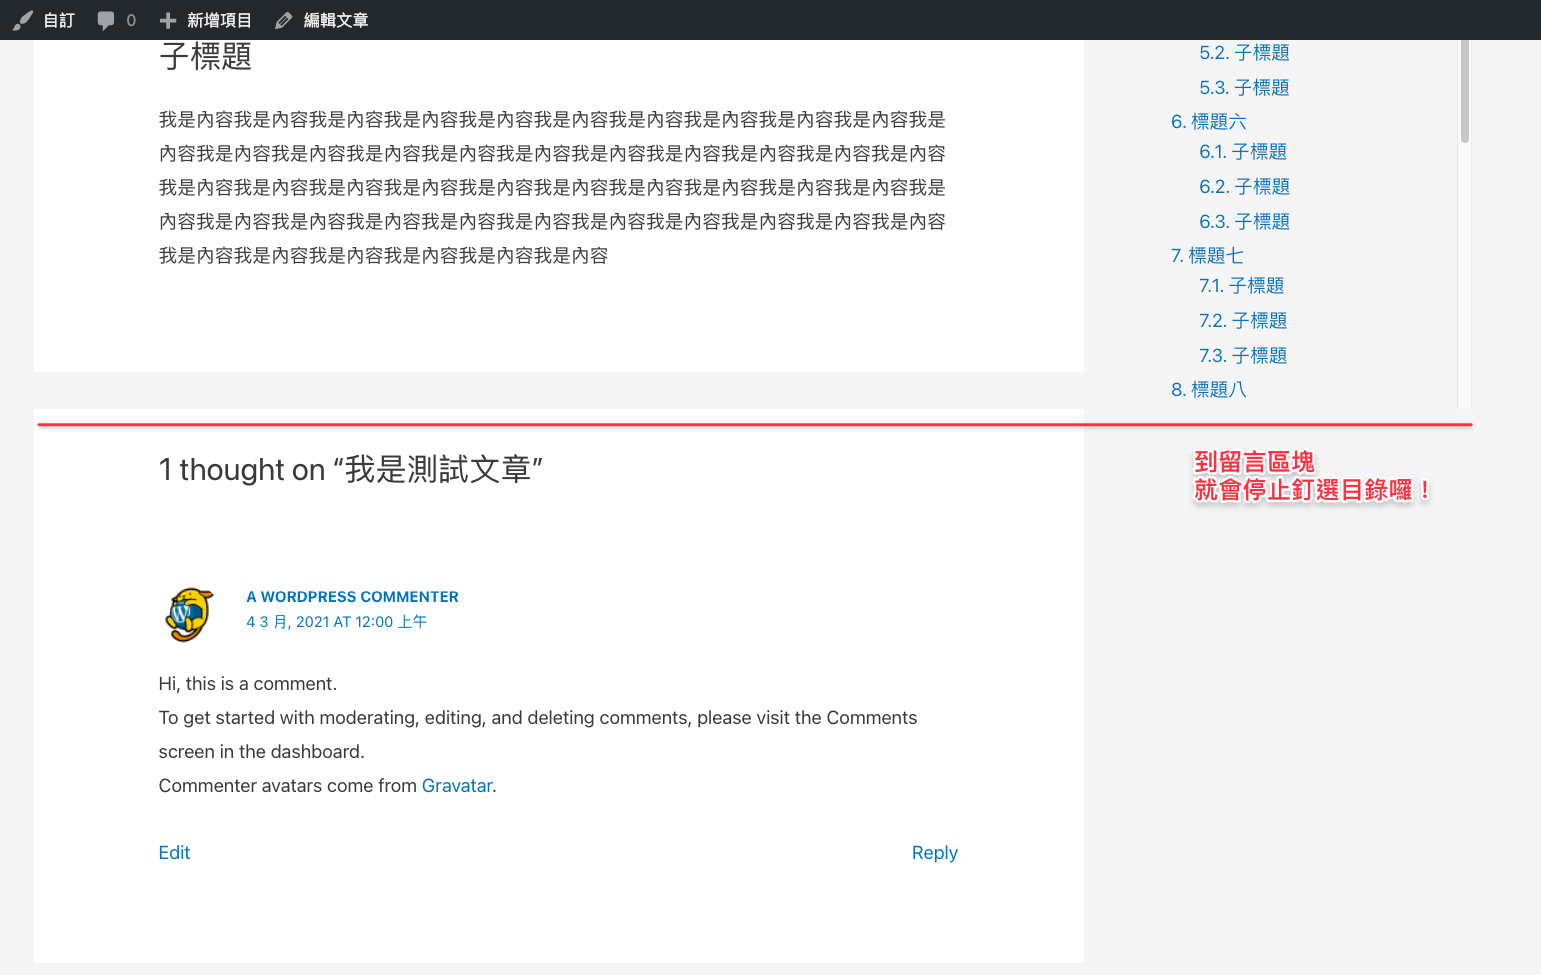This screenshot has width=1541, height=975.
Task: Open the Gravatar link in comment text
Action: tap(457, 786)
